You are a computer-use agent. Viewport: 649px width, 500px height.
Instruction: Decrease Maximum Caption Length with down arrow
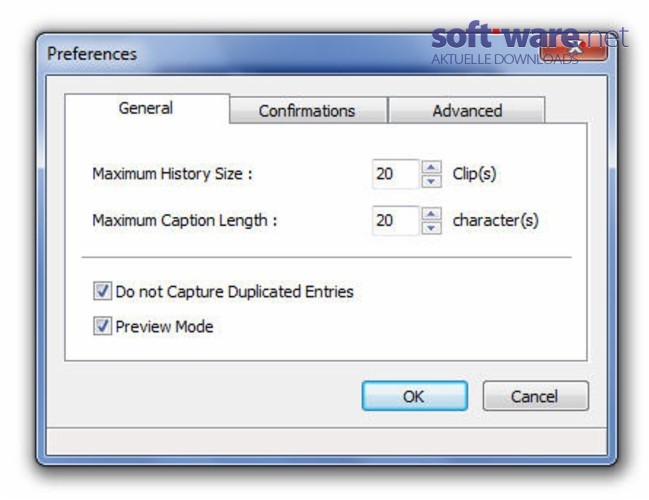click(x=431, y=228)
